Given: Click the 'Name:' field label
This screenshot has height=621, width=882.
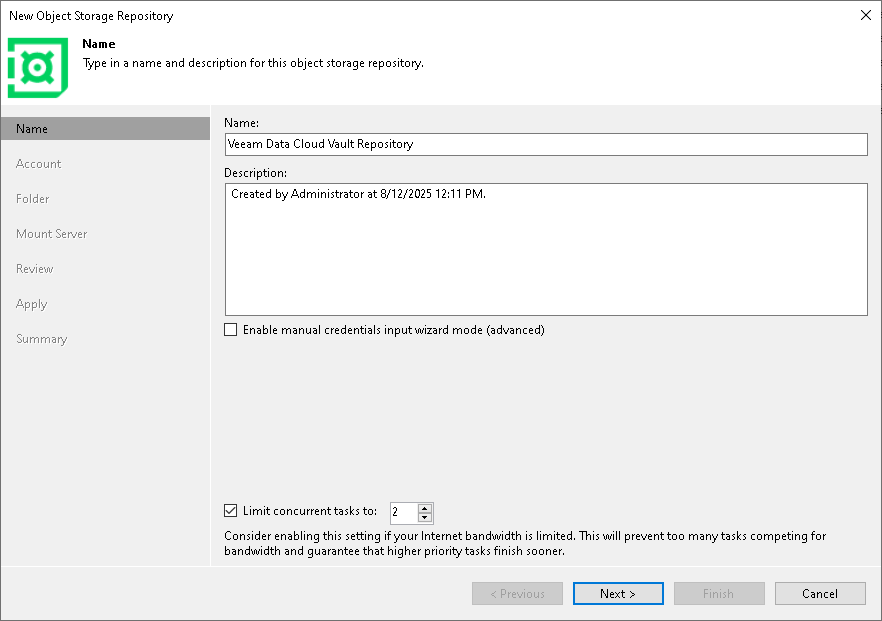Looking at the screenshot, I should tap(241, 123).
